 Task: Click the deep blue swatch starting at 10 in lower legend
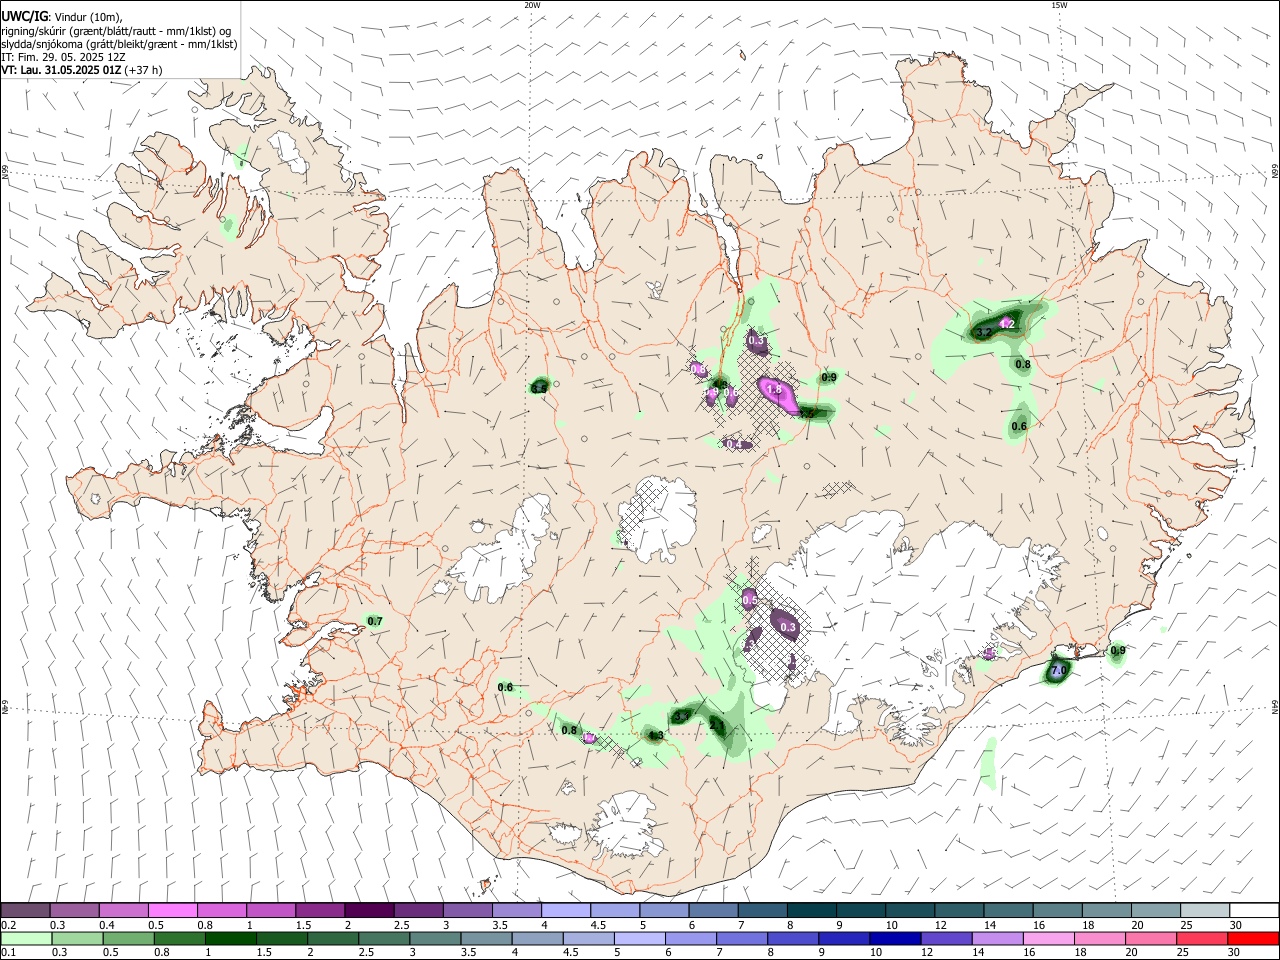tap(895, 938)
